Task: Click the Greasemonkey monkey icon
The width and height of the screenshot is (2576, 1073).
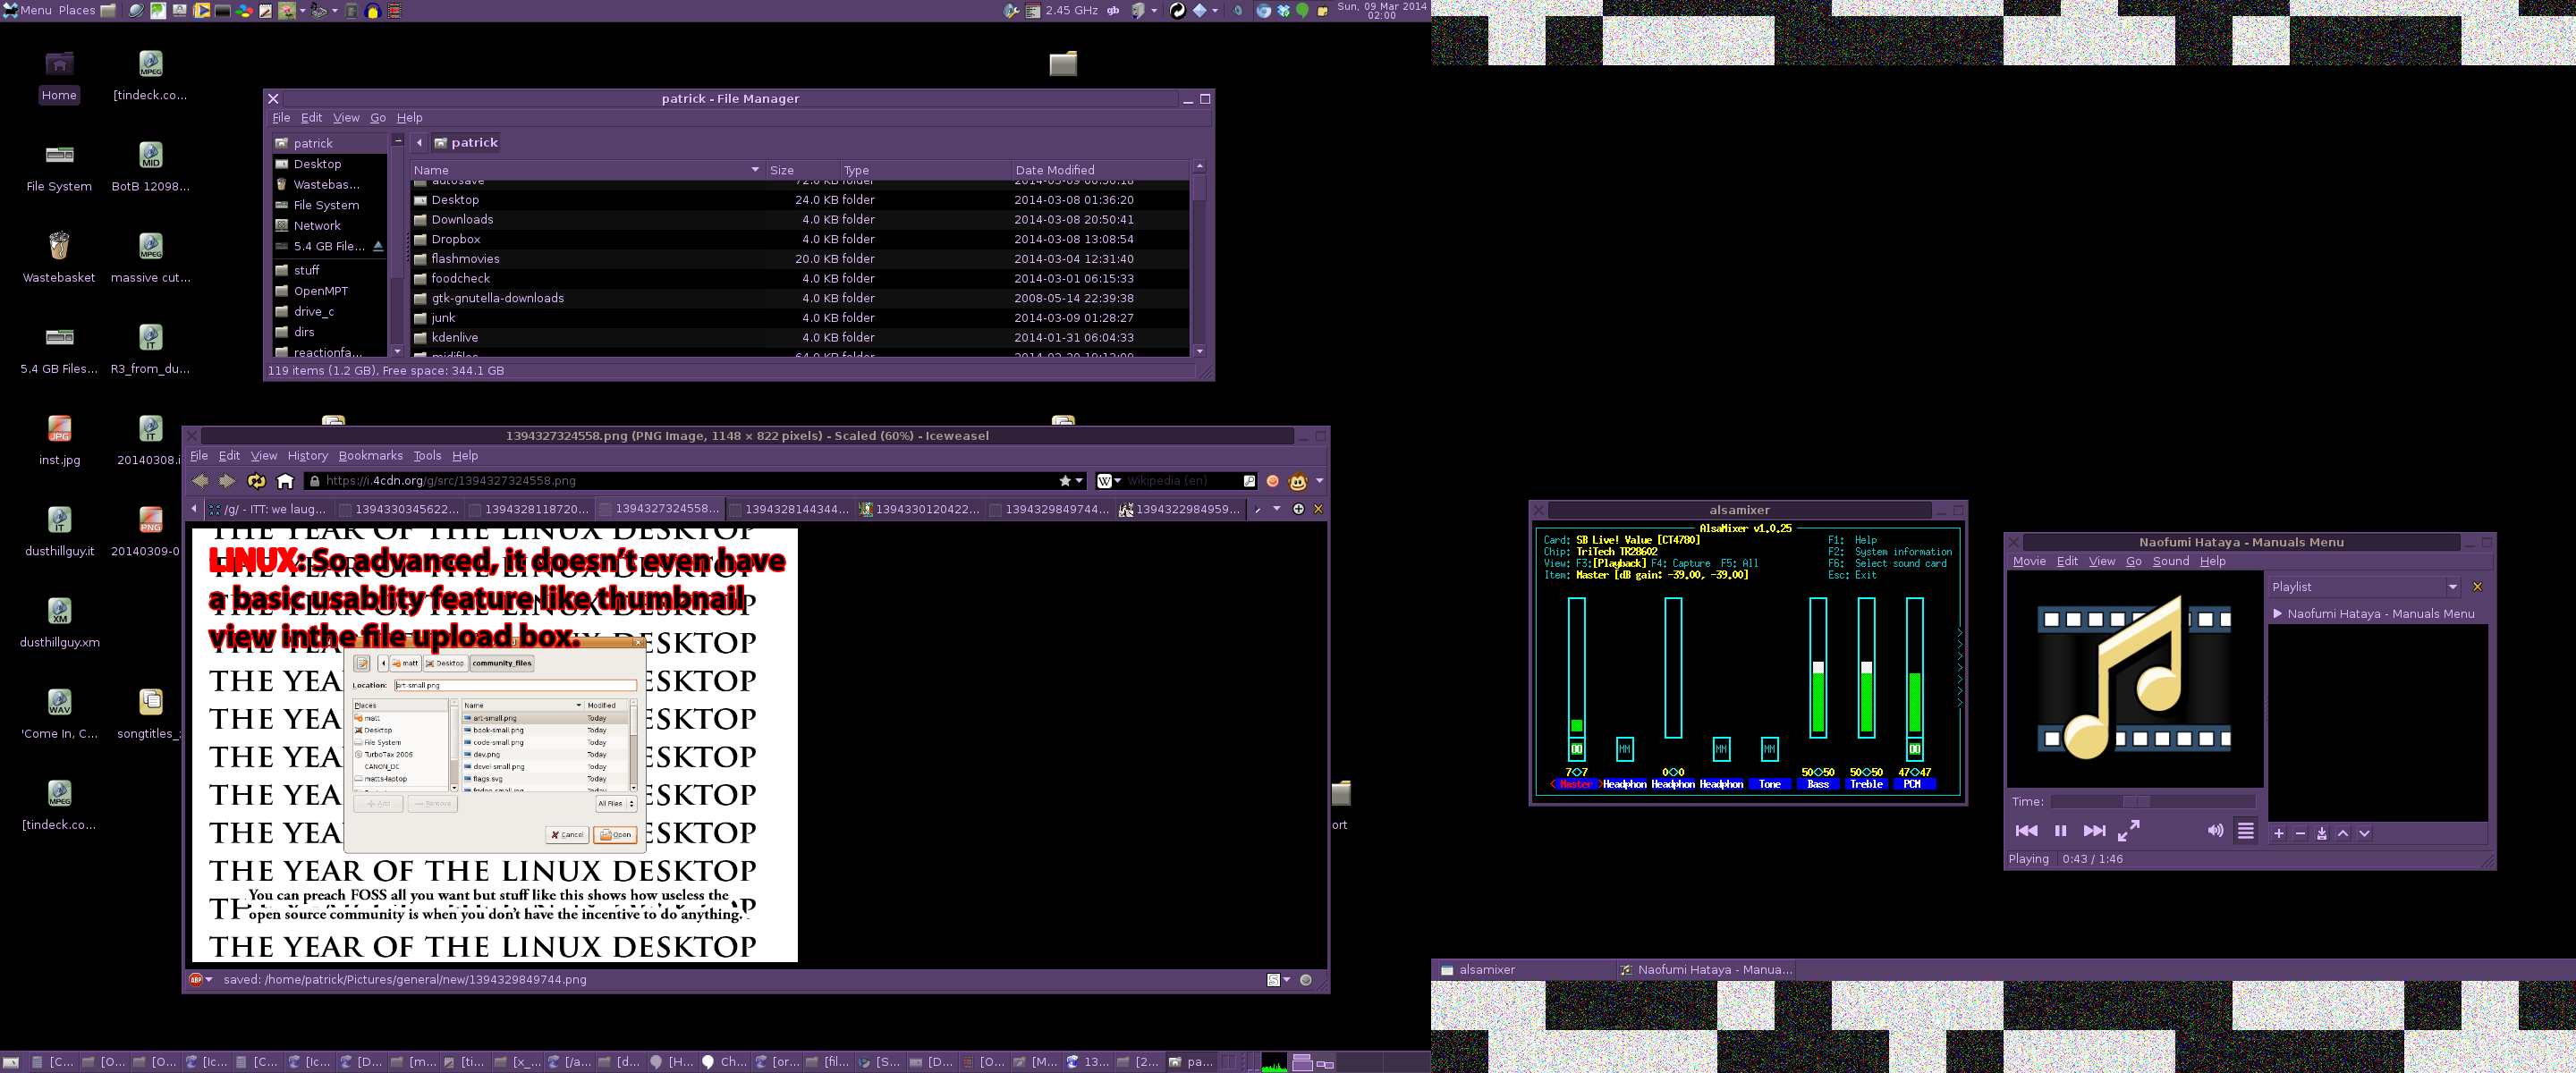Action: [1298, 481]
